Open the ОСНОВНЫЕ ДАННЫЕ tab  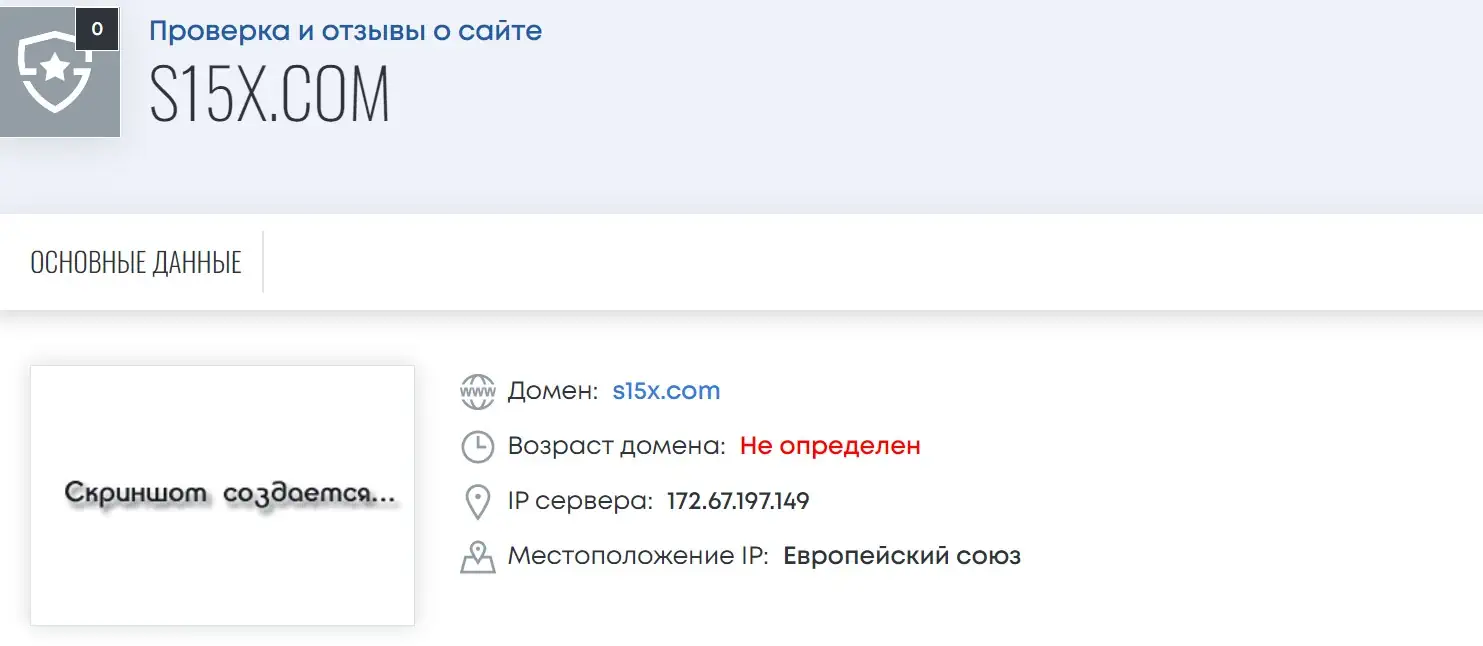click(x=136, y=263)
